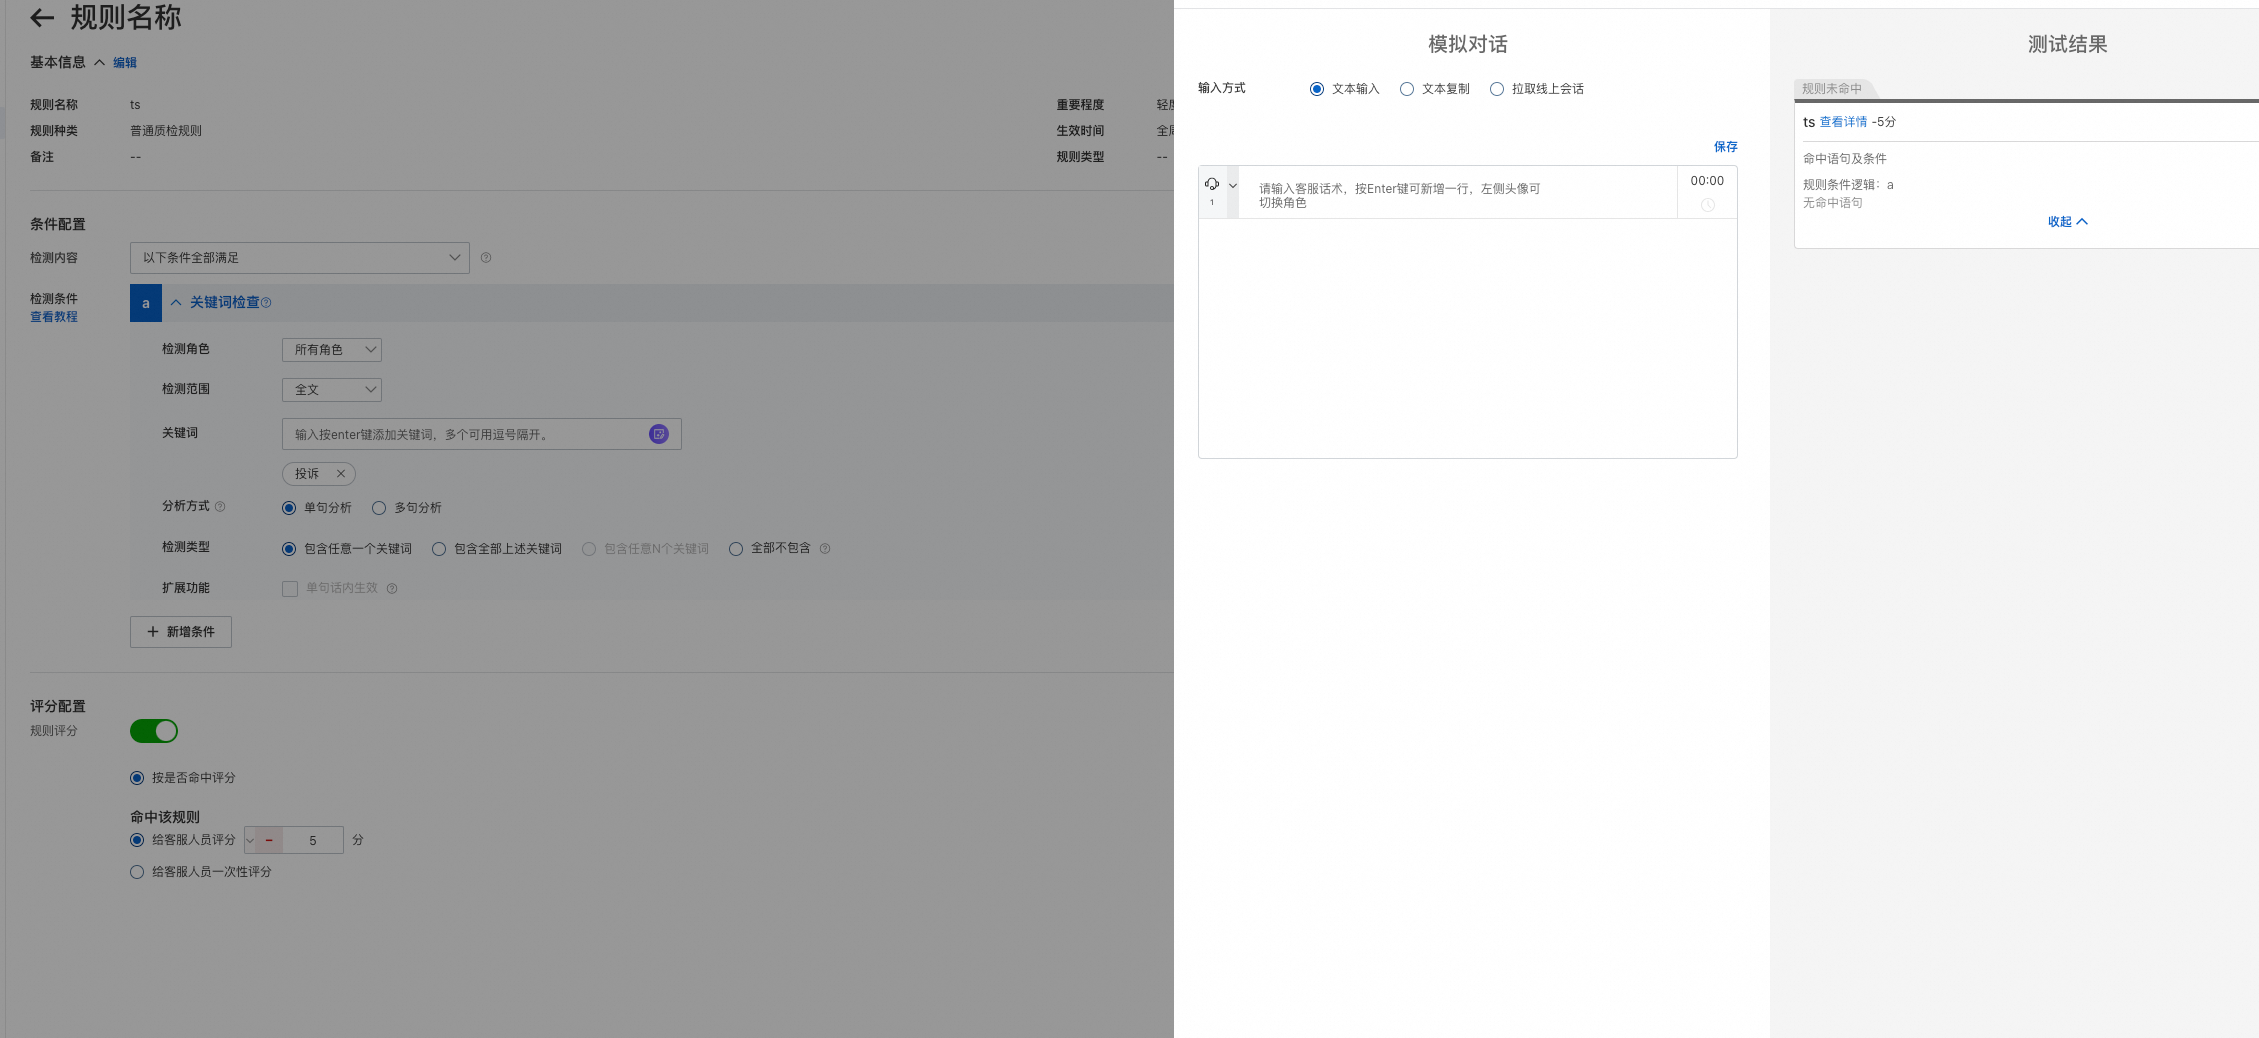Viewport: 2259px width, 1038px height.
Task: Click the clock icon under 00:00
Action: pos(1708,205)
